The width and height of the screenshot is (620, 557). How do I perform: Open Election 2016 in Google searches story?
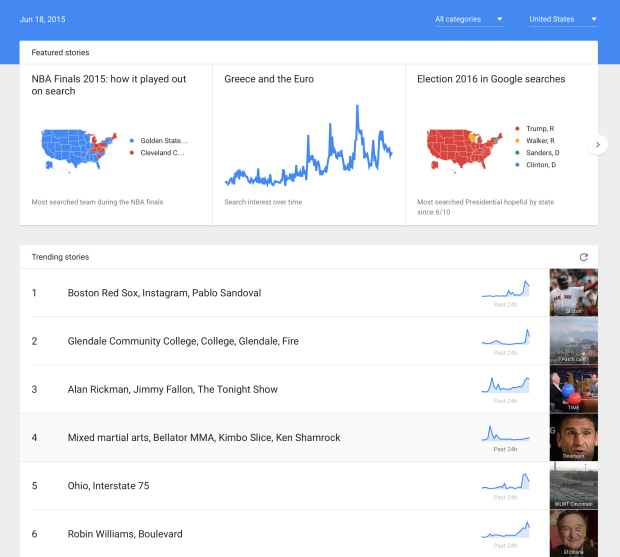point(491,79)
